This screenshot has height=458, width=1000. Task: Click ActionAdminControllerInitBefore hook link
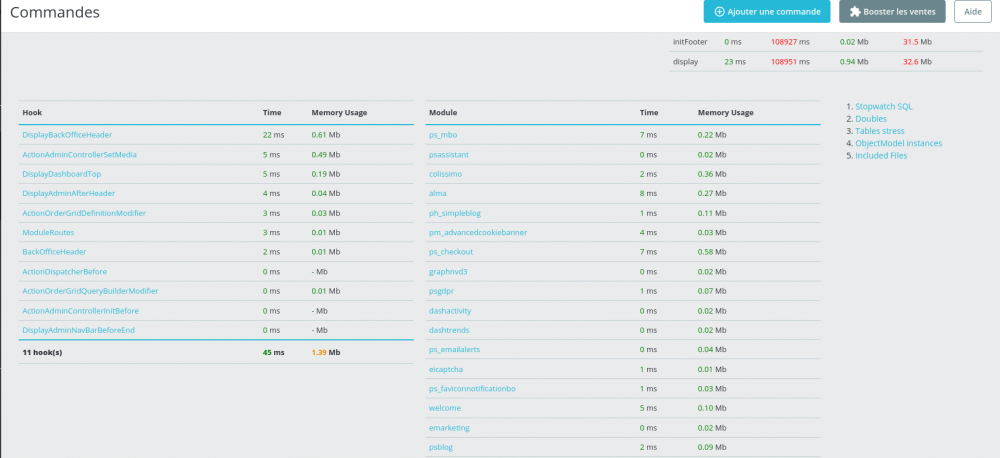80,311
